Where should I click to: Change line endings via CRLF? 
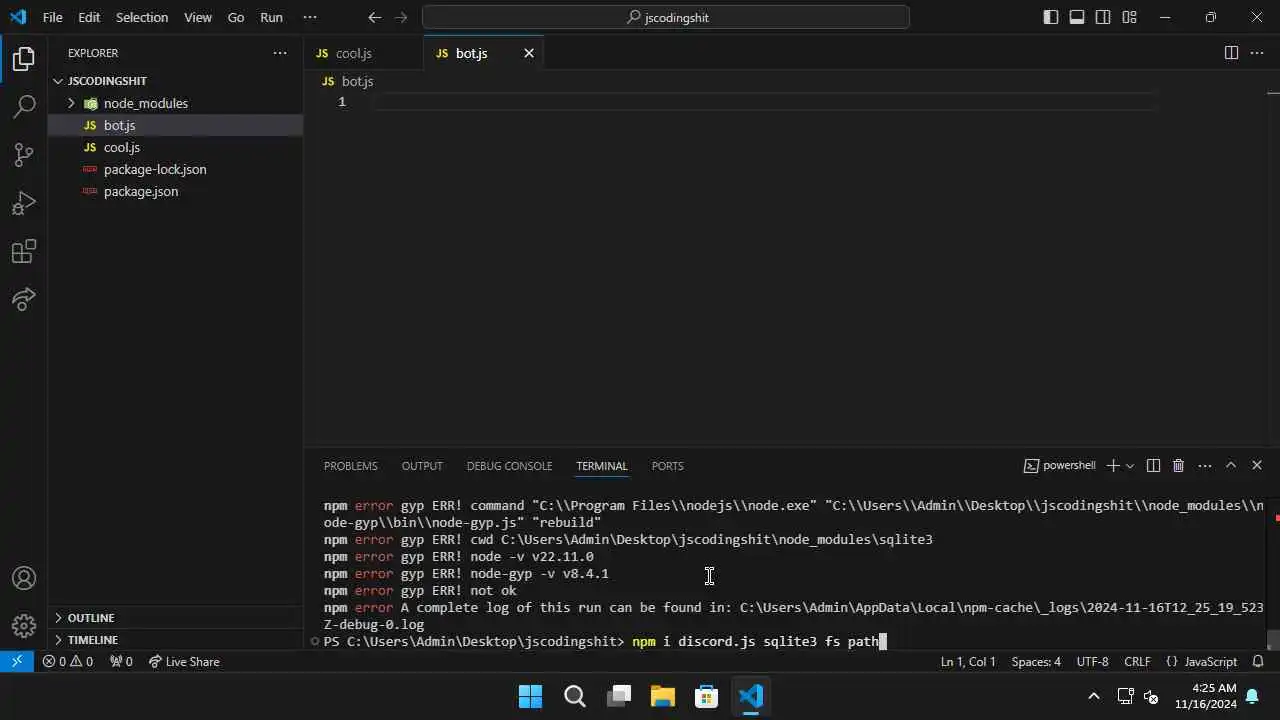(x=1137, y=662)
